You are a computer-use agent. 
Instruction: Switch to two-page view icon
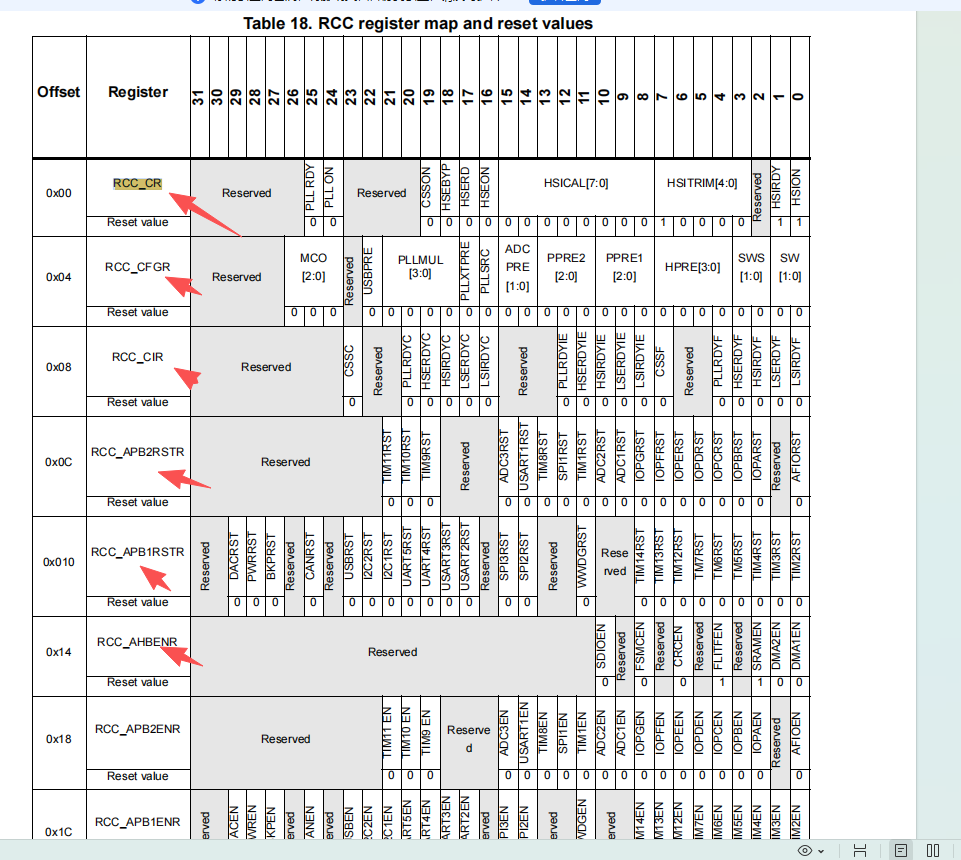933,850
